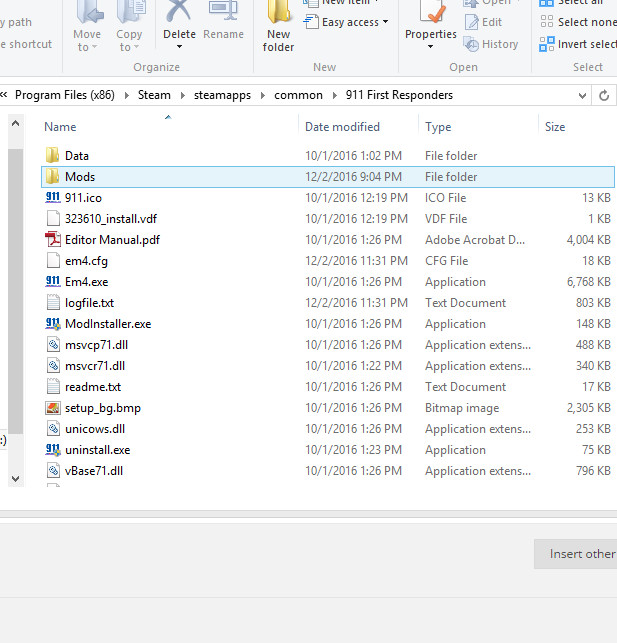Image resolution: width=617 pixels, height=643 pixels.
Task: Go to common in breadcrumb
Action: 298,95
